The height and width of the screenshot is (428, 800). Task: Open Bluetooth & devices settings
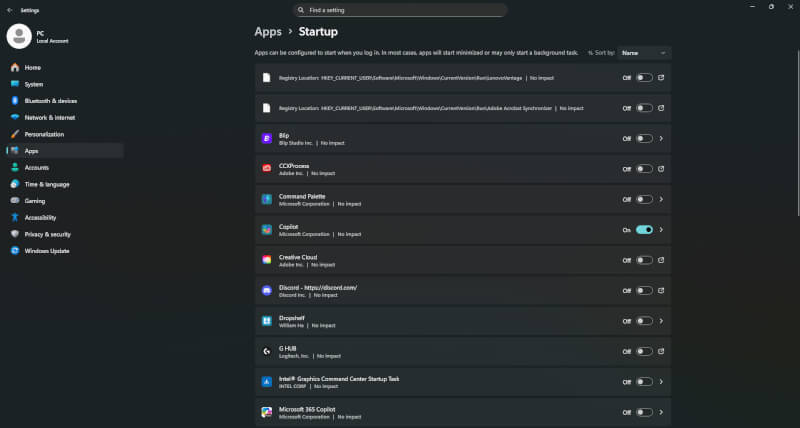[x=50, y=101]
